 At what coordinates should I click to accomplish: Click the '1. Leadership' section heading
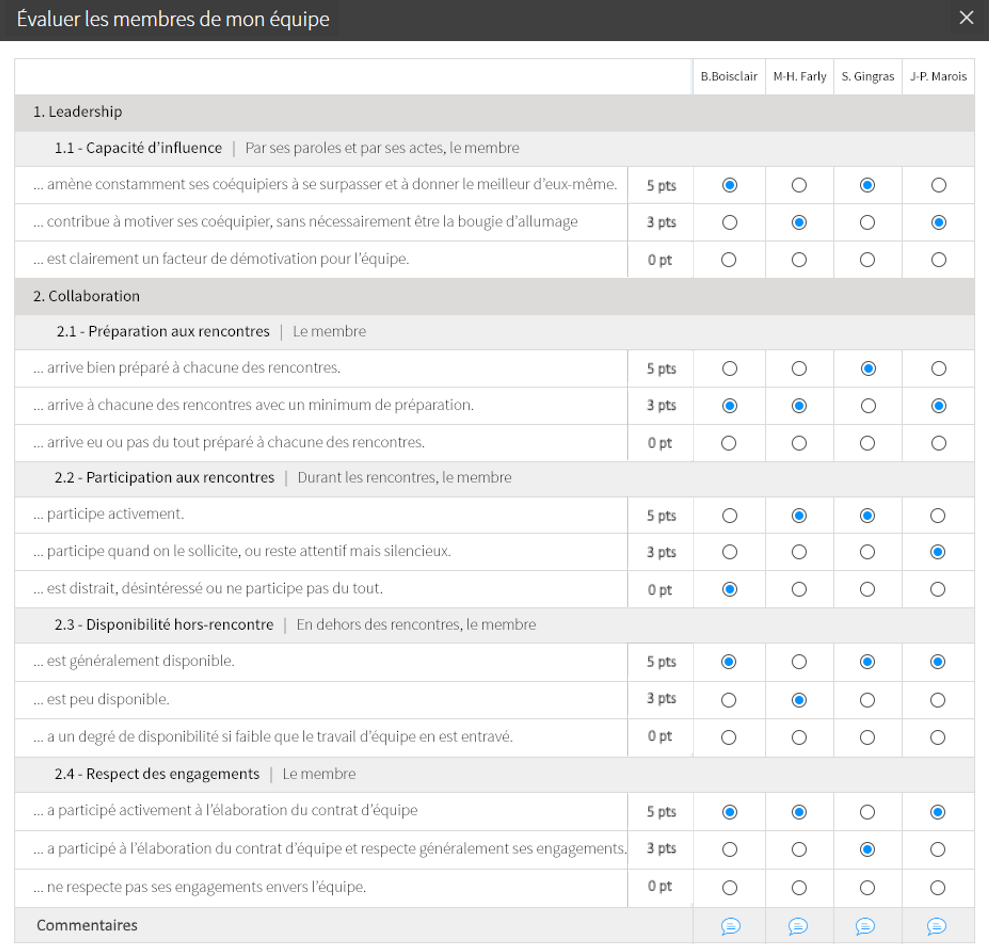pos(78,112)
